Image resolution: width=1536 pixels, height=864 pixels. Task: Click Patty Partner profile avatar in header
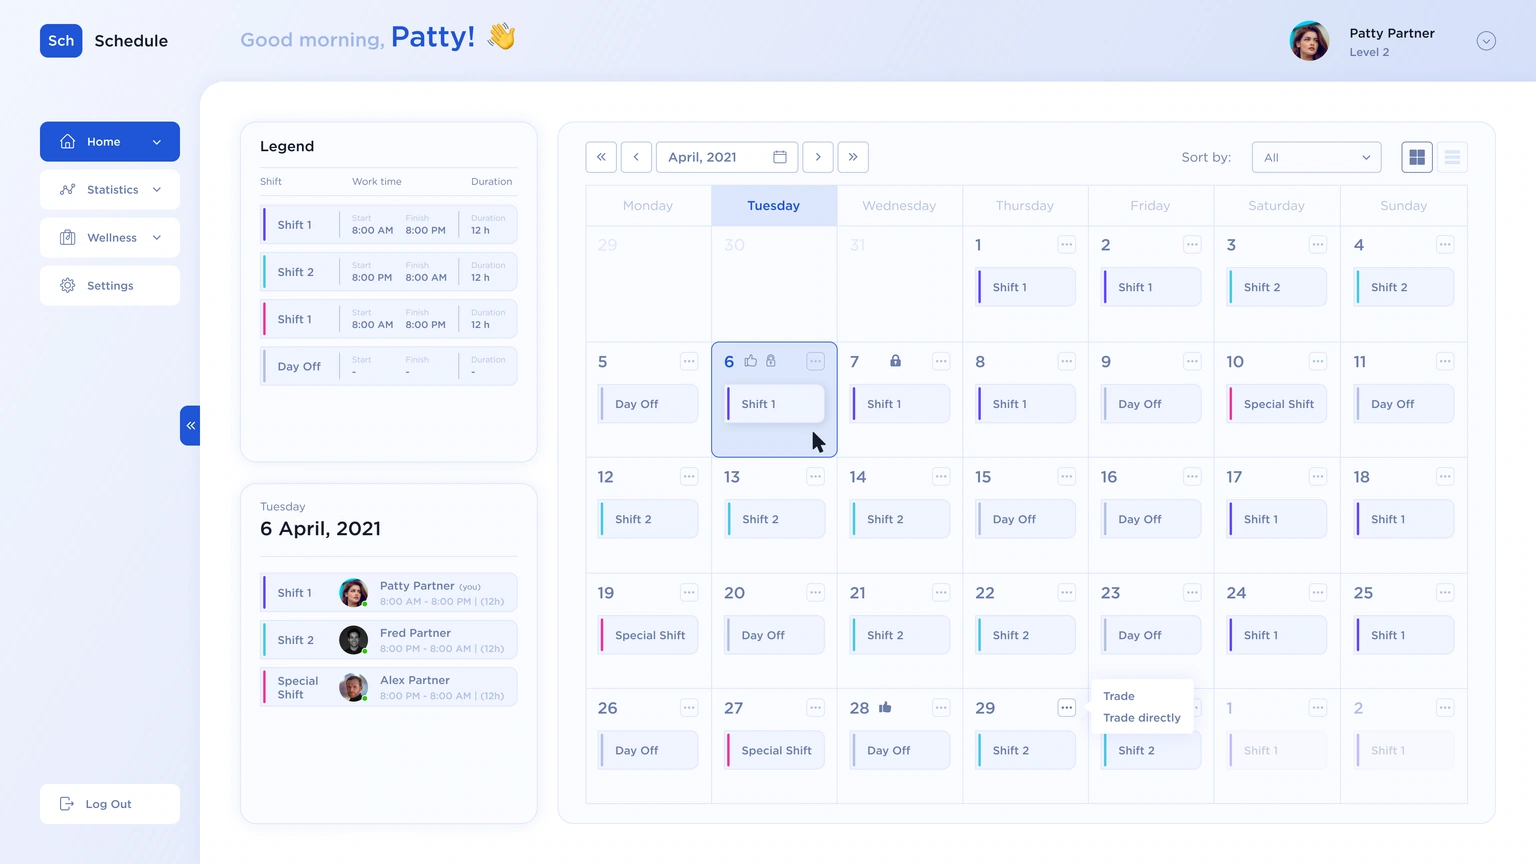(x=1309, y=41)
